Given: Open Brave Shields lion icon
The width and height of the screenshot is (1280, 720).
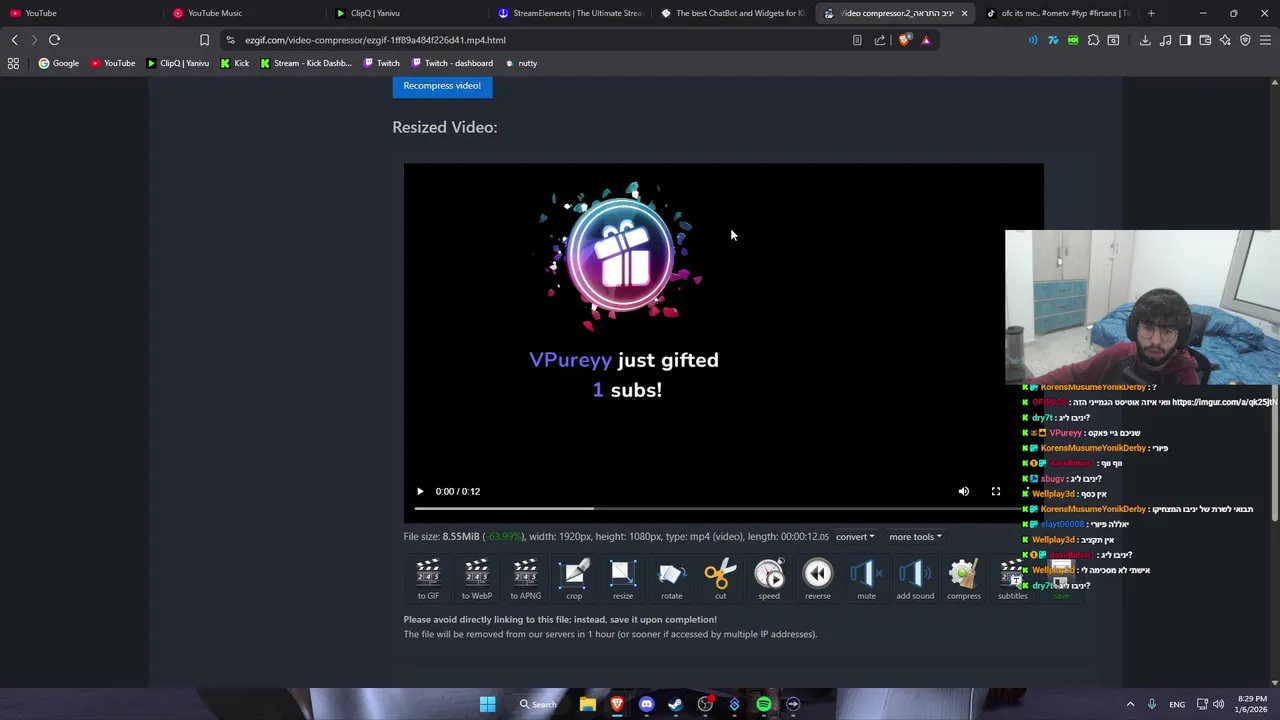Looking at the screenshot, I should (905, 40).
